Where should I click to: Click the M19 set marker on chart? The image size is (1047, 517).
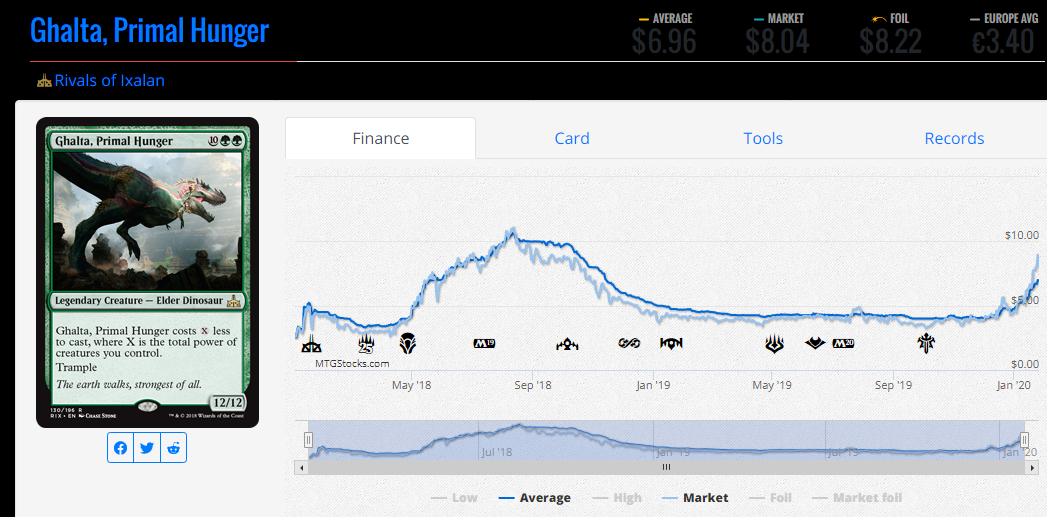click(484, 343)
